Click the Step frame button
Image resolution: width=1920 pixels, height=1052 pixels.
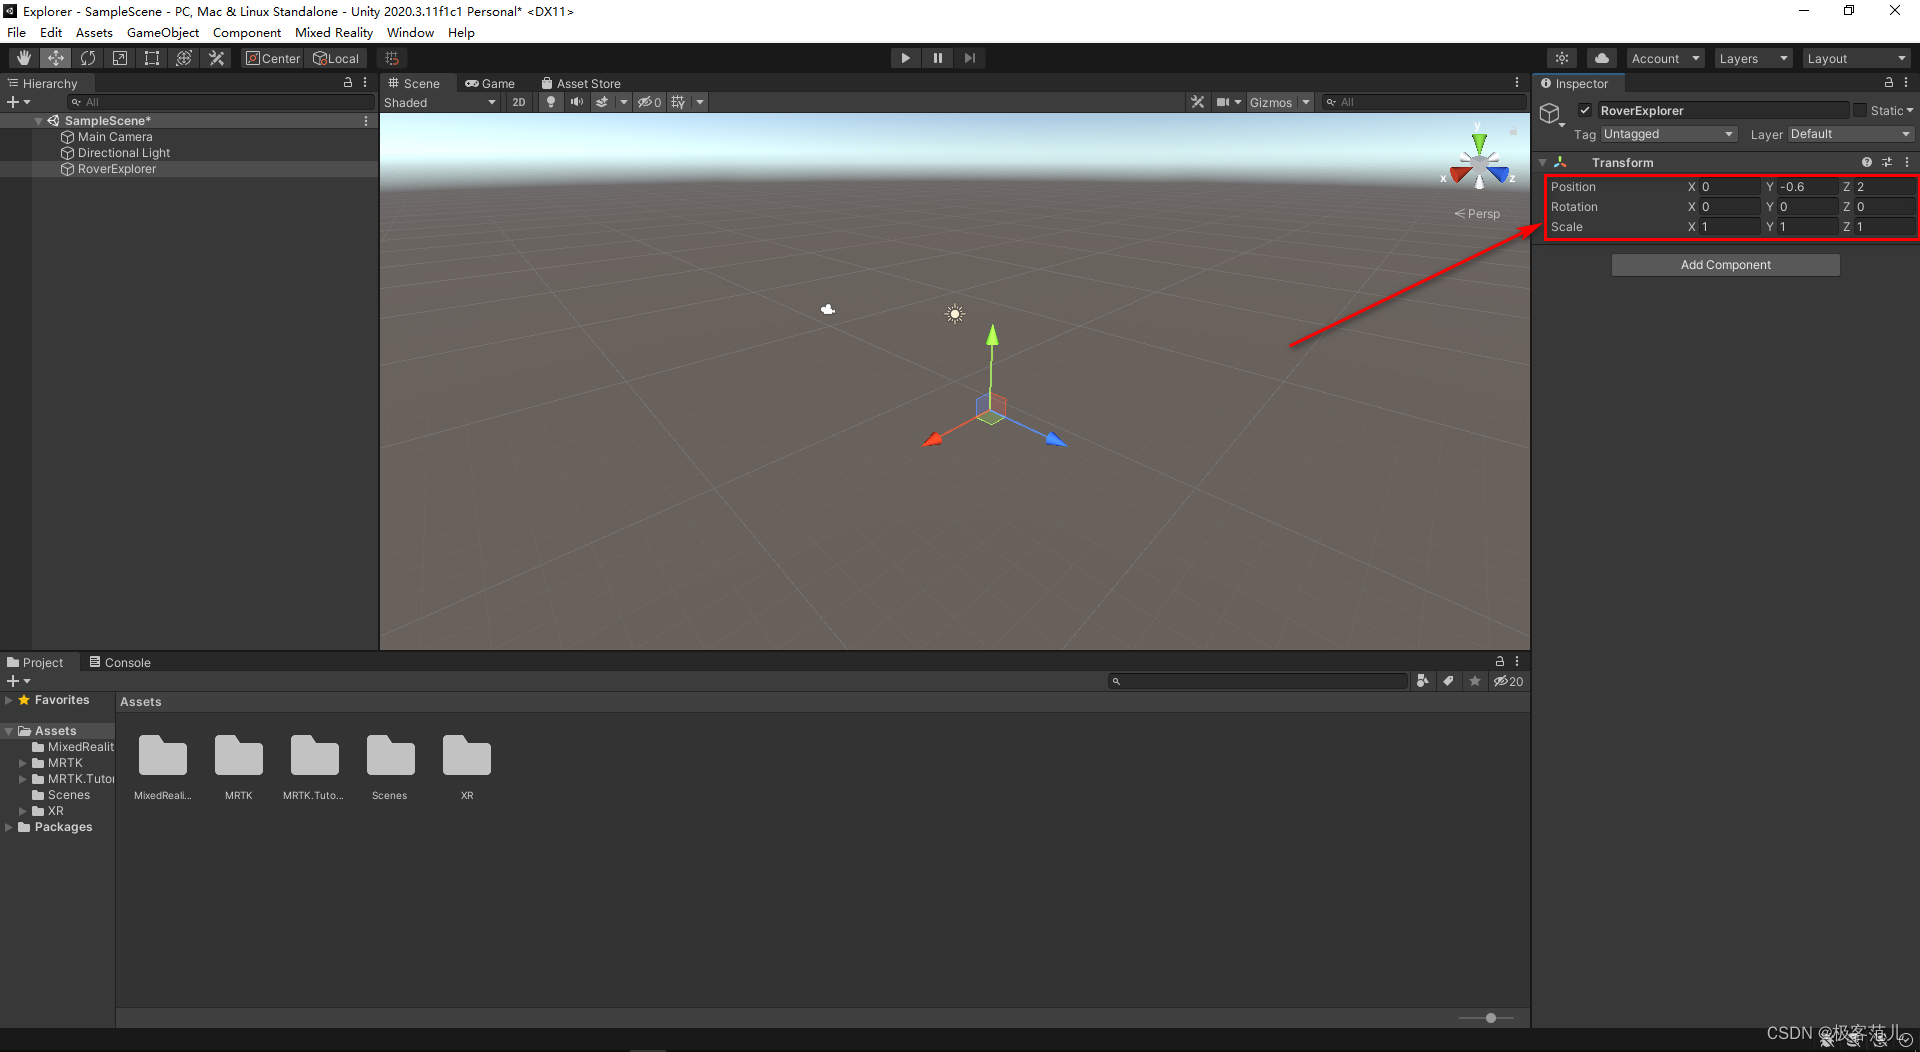(969, 58)
